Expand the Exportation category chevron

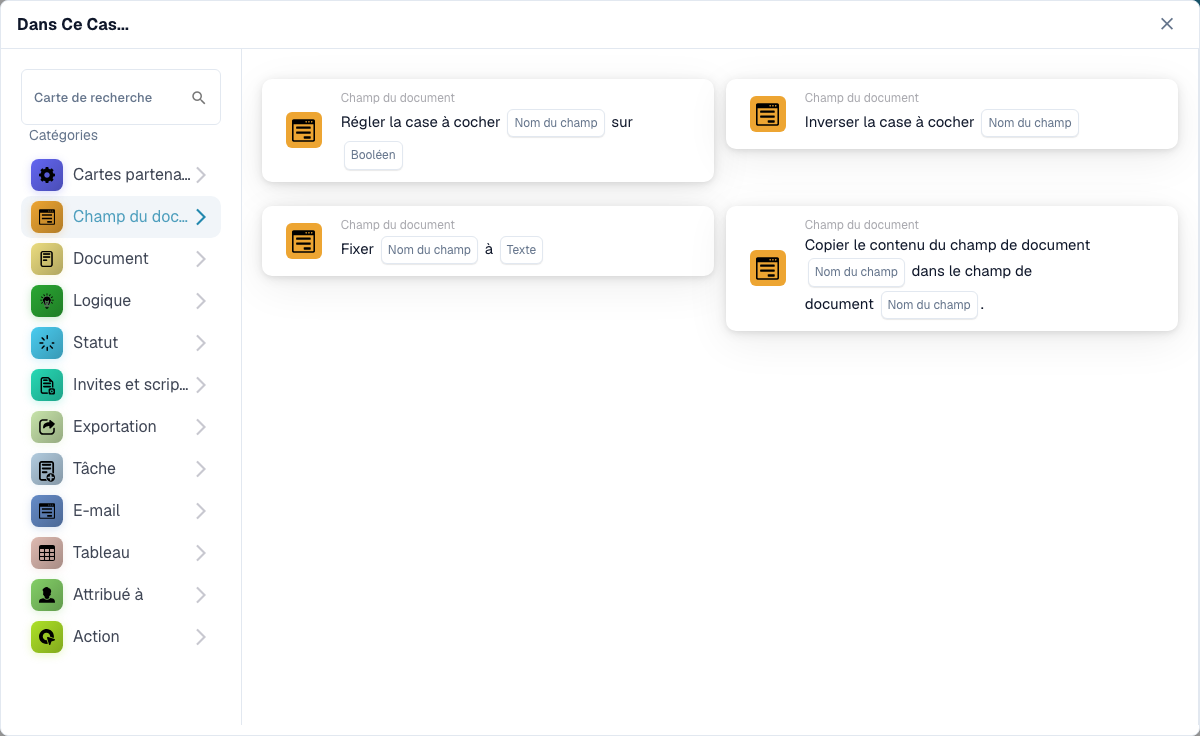point(201,427)
